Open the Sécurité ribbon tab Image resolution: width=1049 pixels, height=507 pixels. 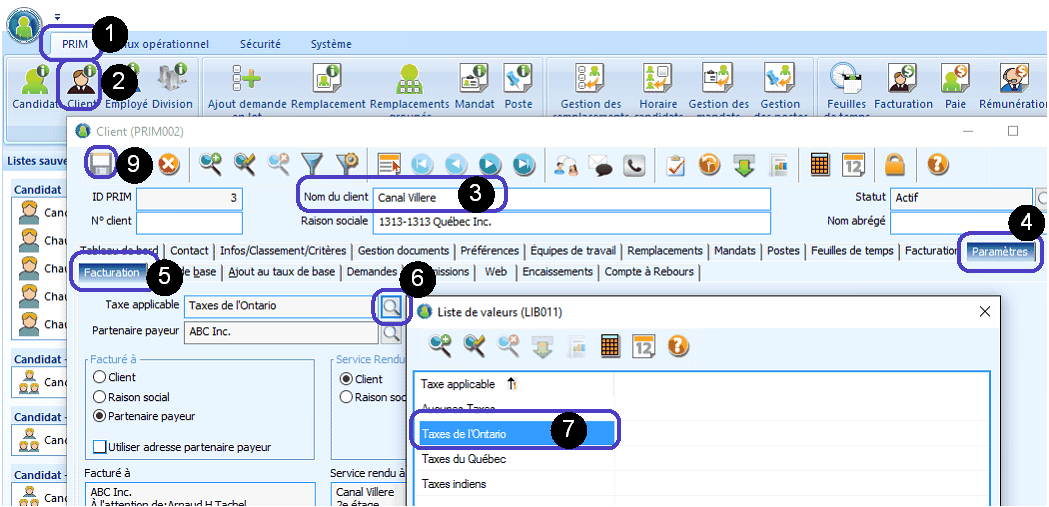(x=260, y=44)
